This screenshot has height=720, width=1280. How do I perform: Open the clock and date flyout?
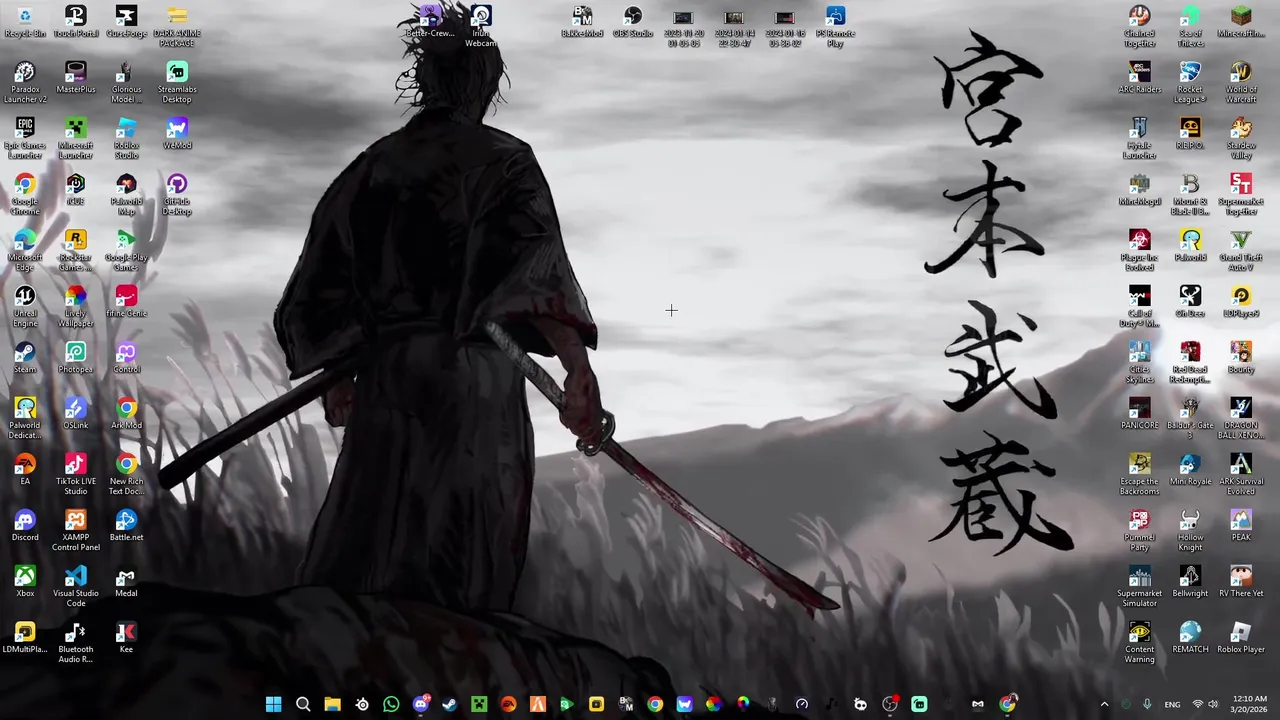1249,704
